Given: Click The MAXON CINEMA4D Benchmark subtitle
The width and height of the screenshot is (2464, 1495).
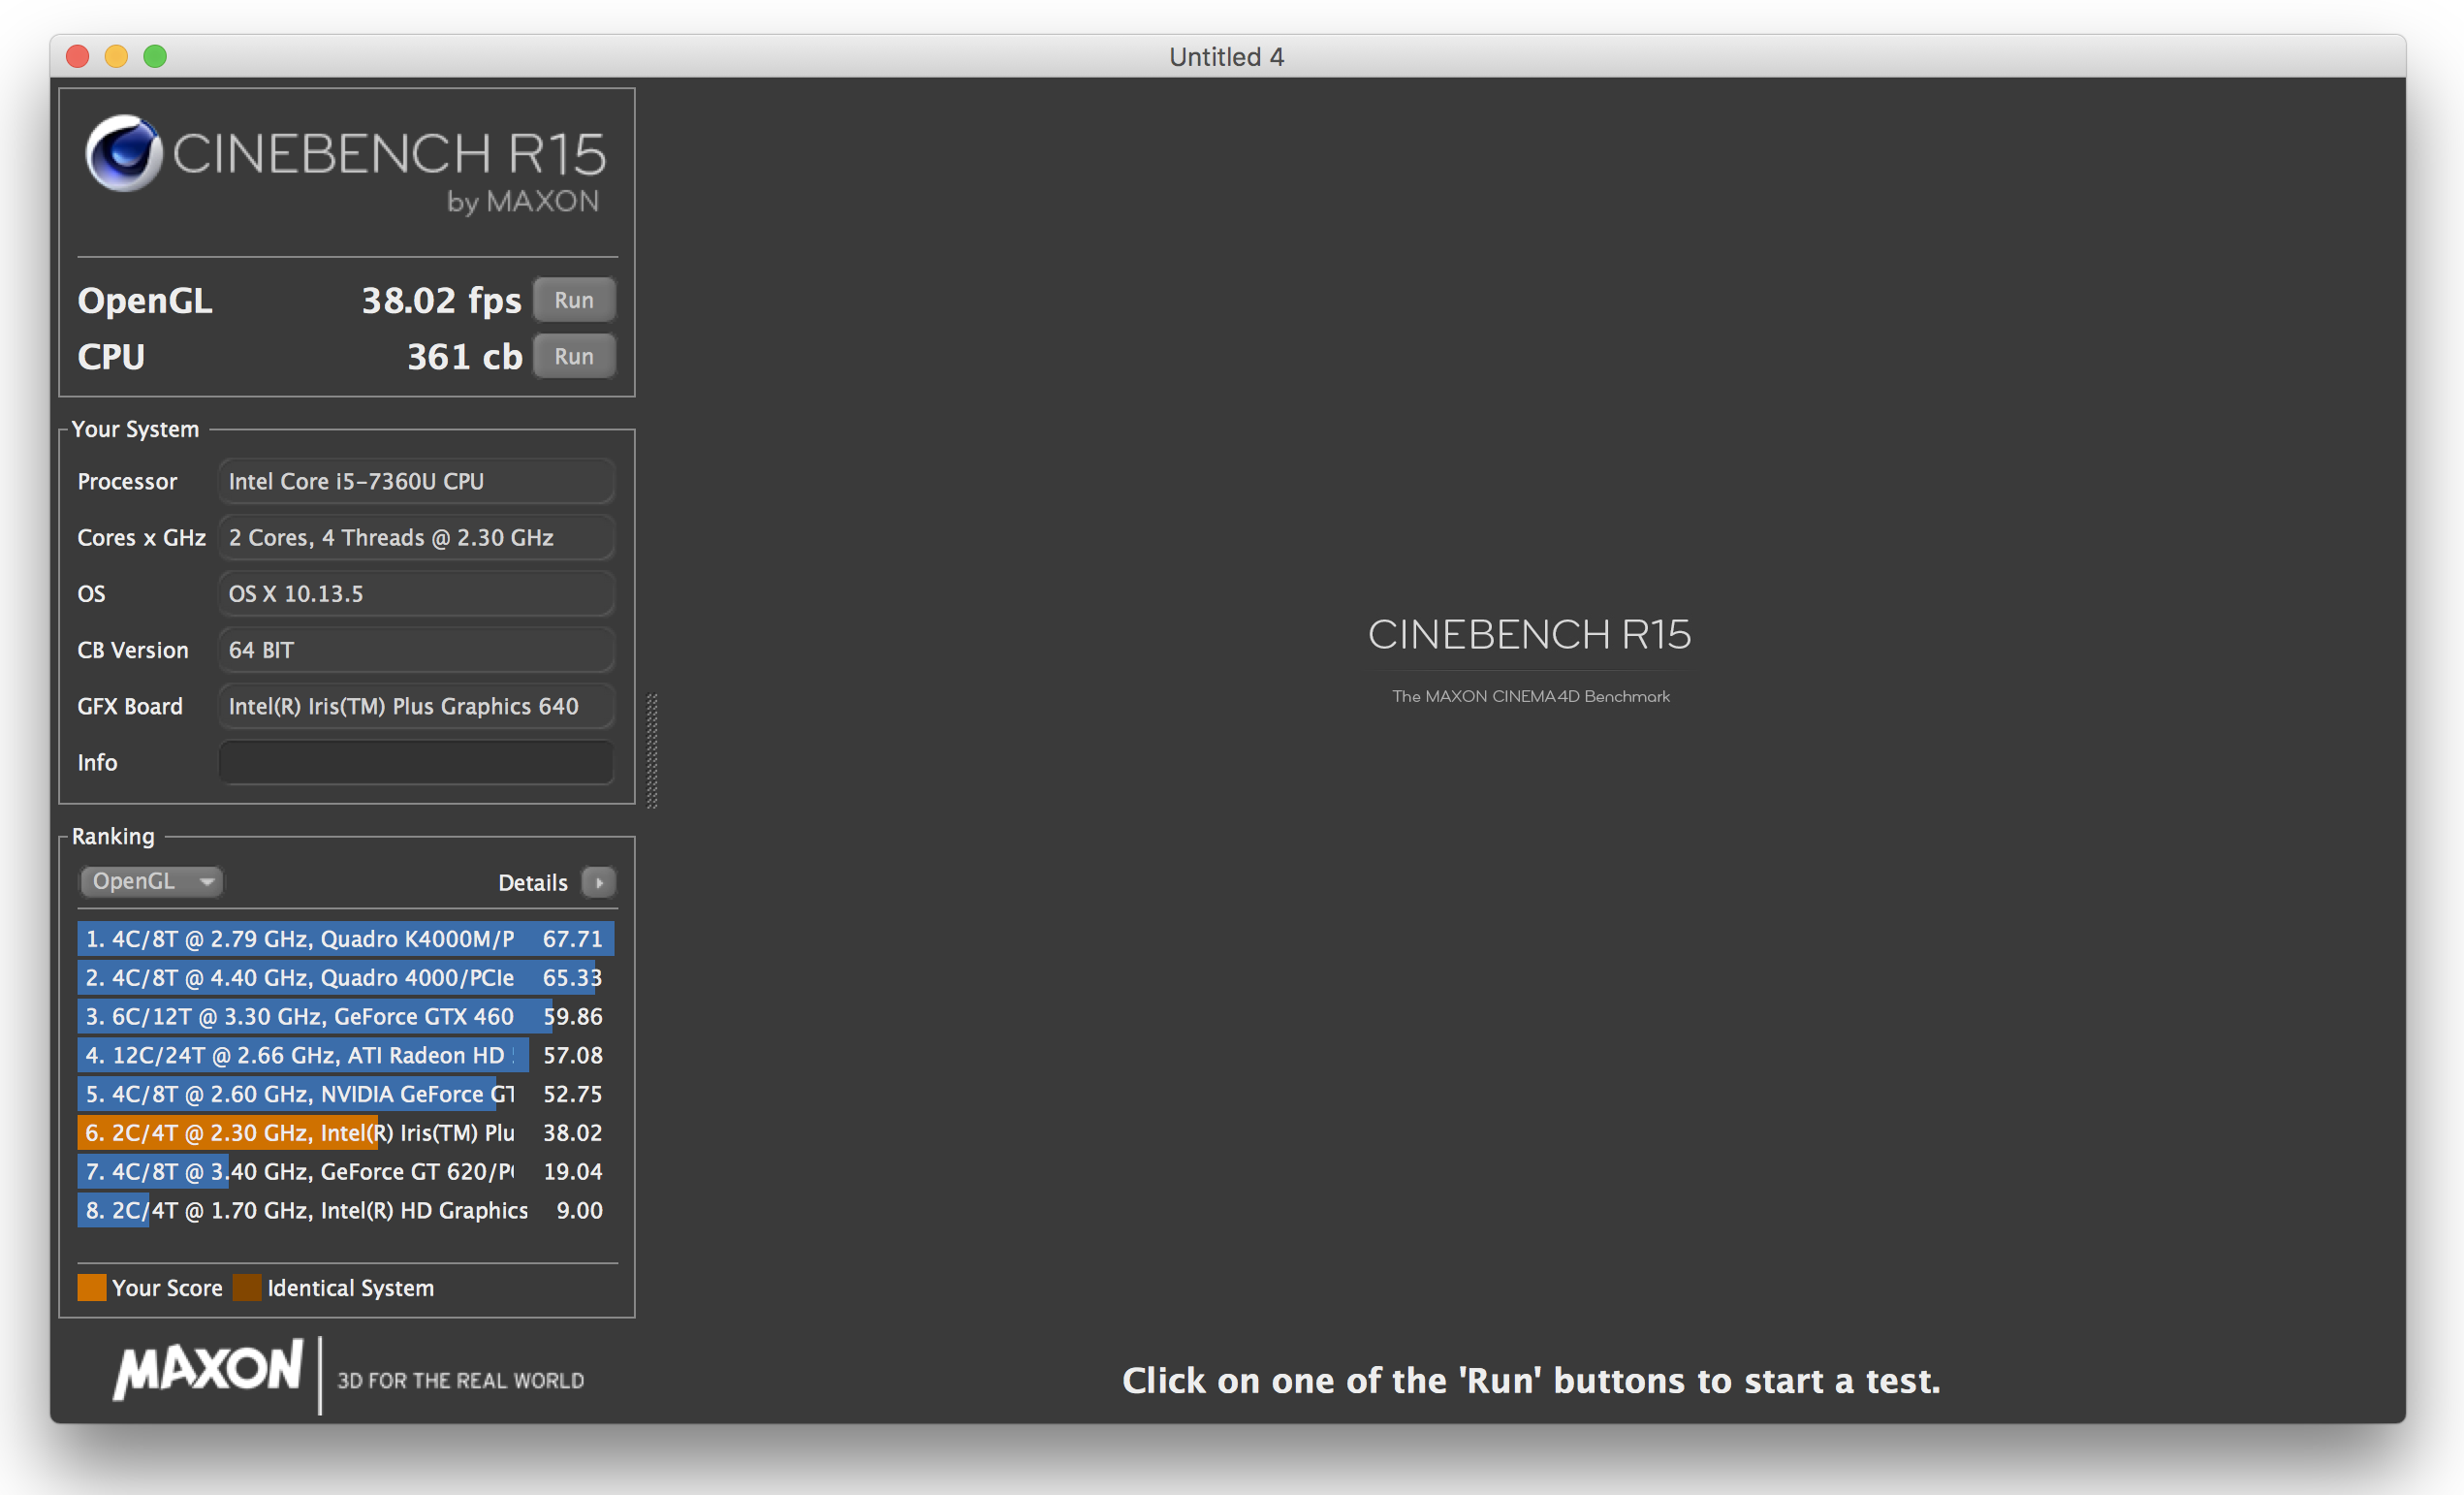Looking at the screenshot, I should (x=1531, y=696).
